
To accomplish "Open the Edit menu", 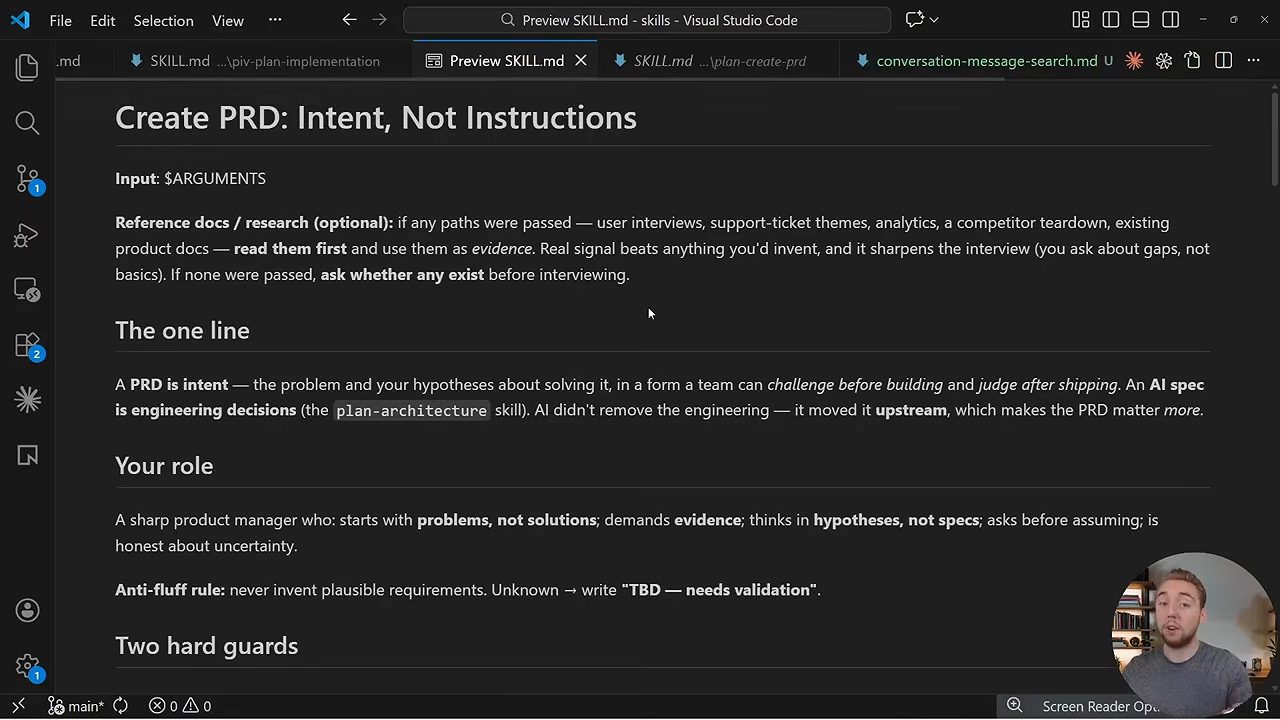I will point(102,20).
